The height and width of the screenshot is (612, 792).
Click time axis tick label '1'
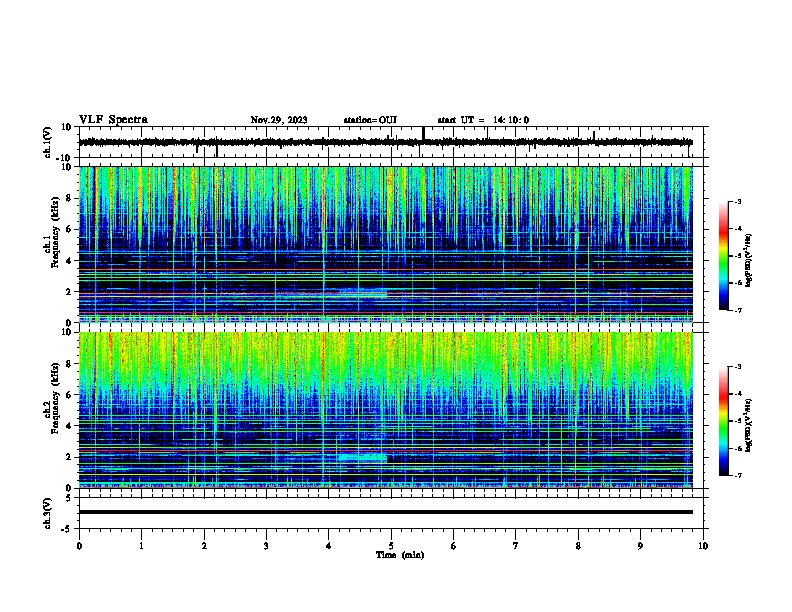[x=141, y=546]
